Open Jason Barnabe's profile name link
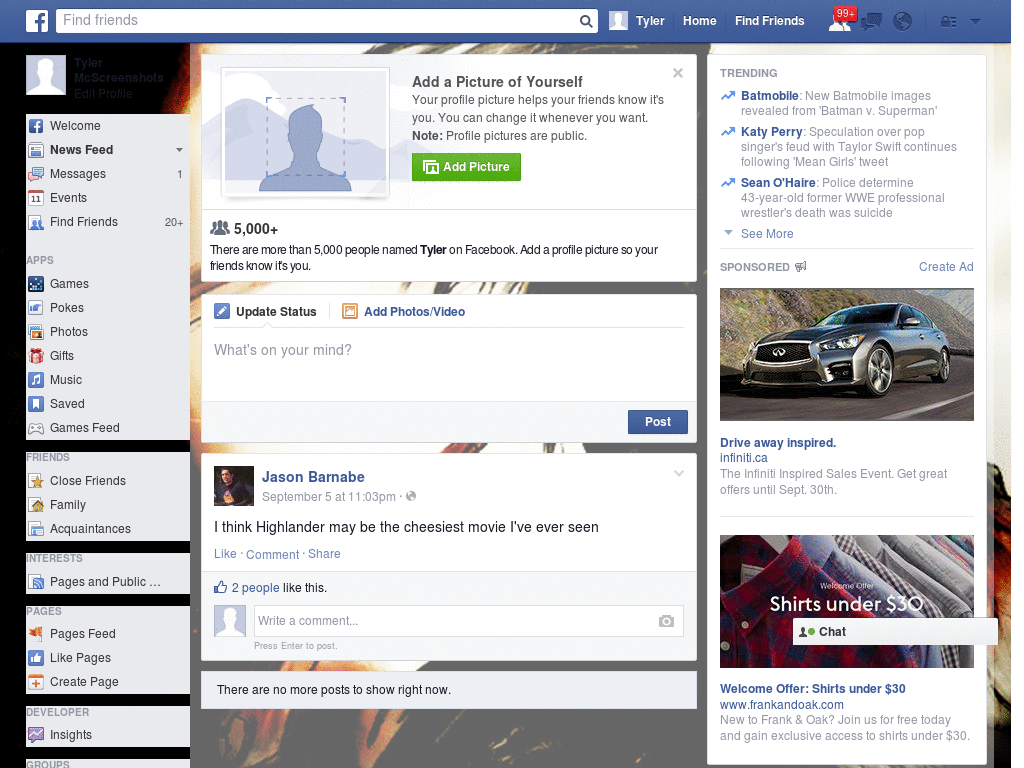Screen dimensions: 1024x768 pyautogui.click(x=313, y=477)
